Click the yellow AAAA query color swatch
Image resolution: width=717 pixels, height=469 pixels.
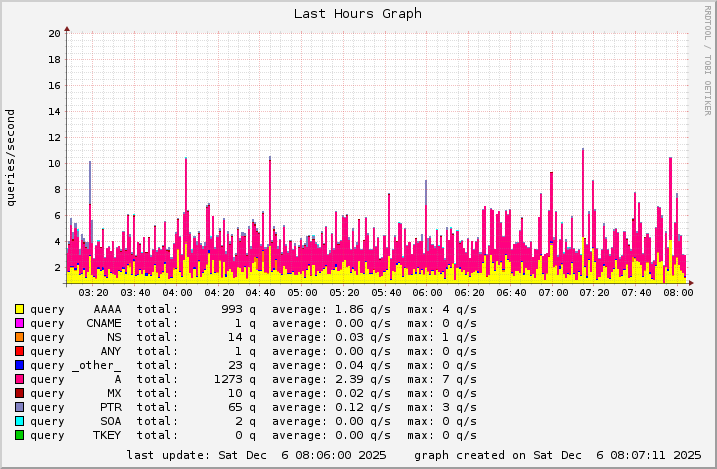pos(19,309)
